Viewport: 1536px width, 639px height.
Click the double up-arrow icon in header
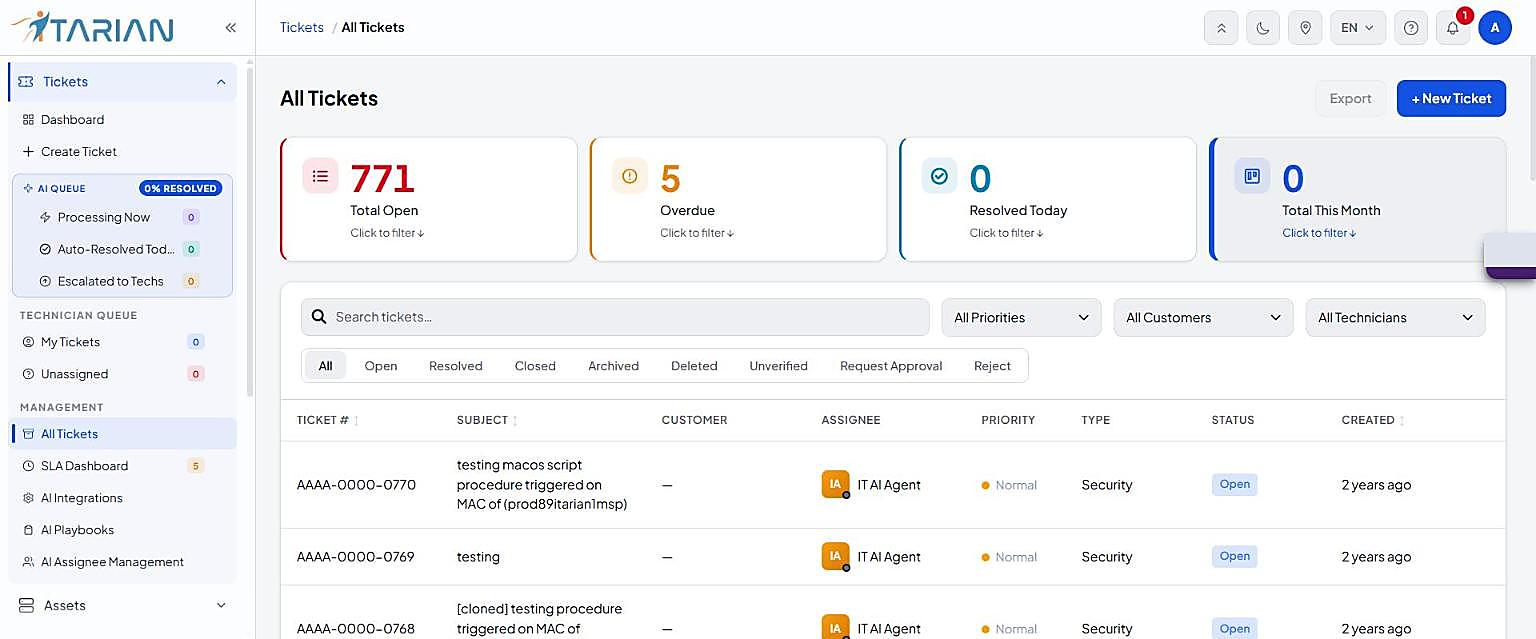(1221, 28)
